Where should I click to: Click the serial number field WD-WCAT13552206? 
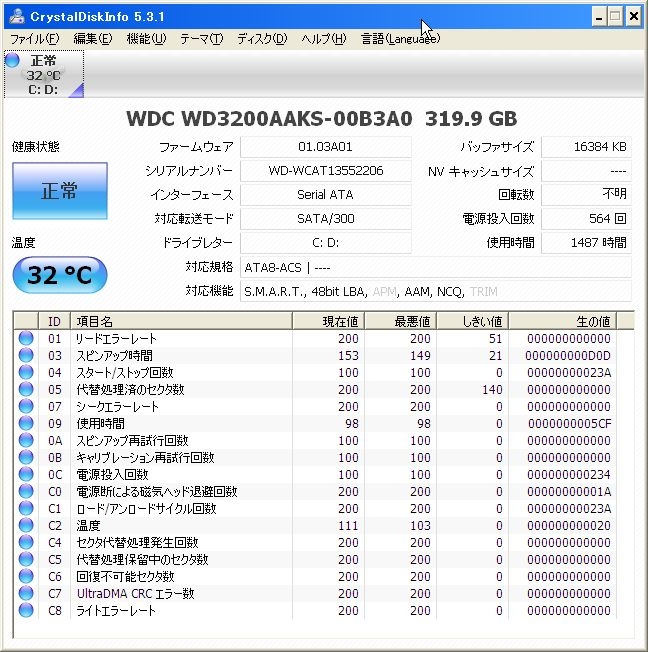[x=326, y=171]
